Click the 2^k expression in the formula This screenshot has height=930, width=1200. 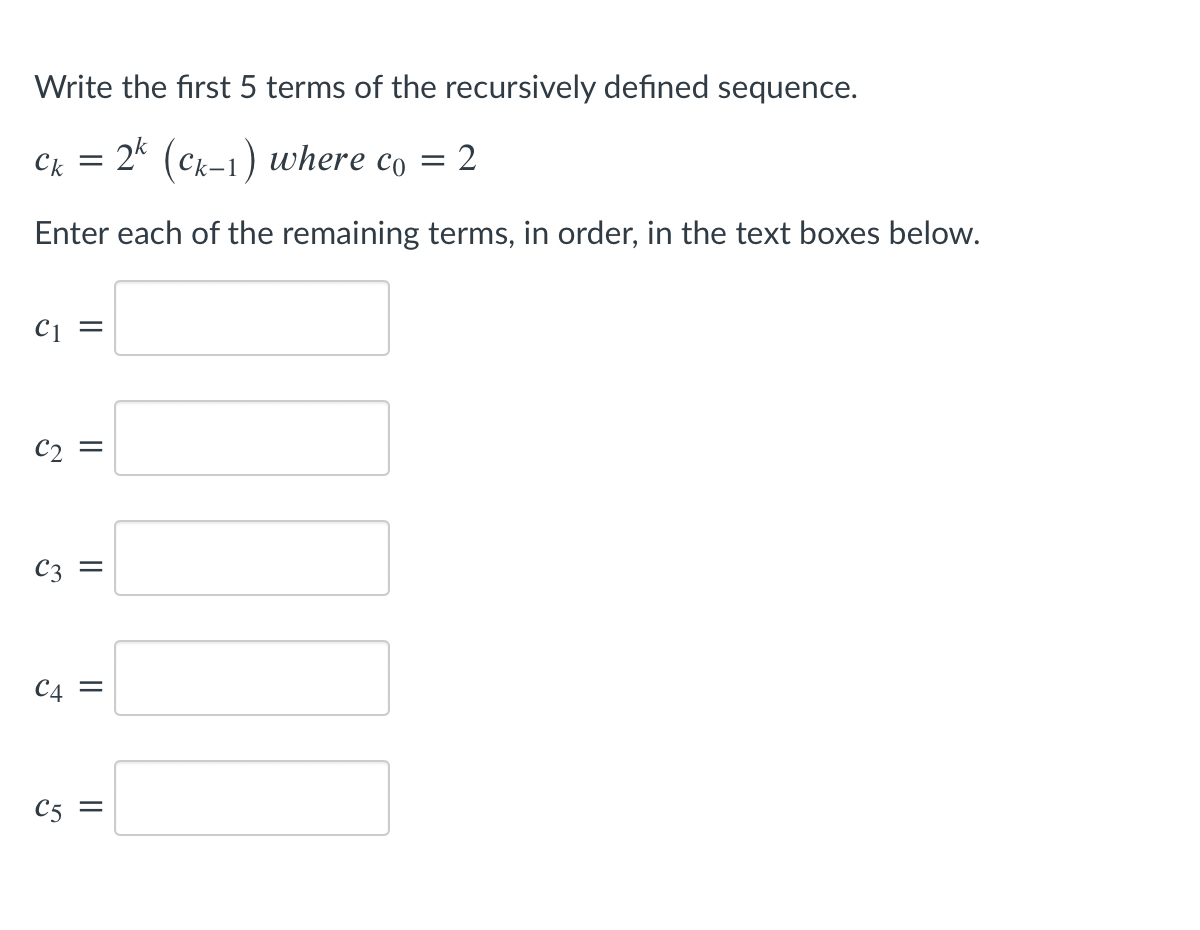pyautogui.click(x=130, y=156)
